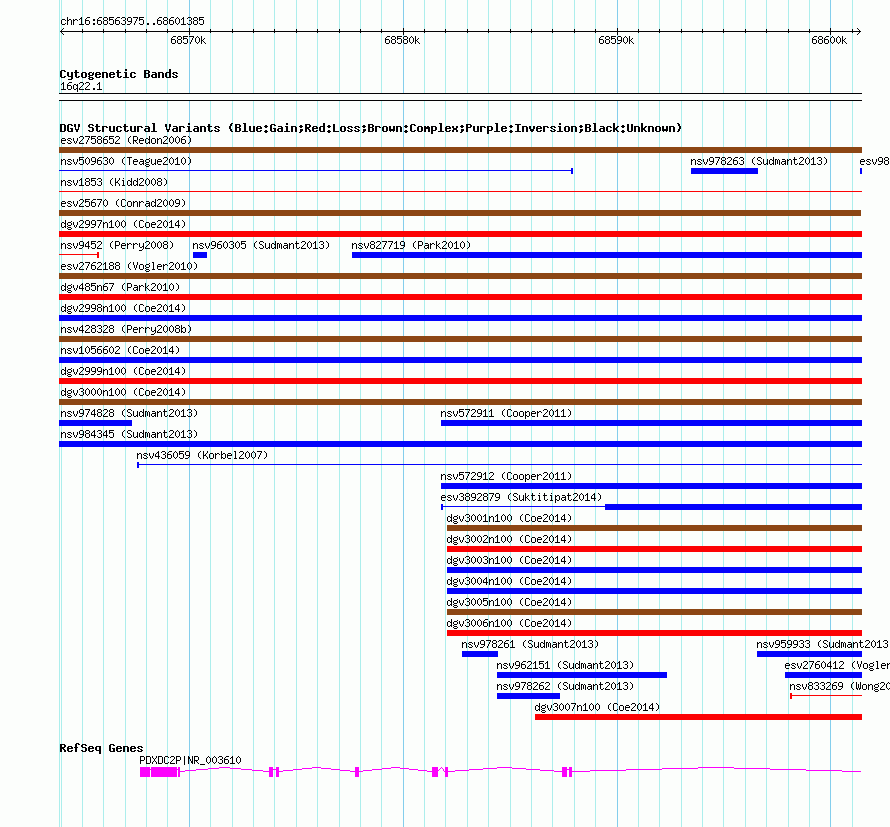Click the chr16:68563975..68601385 coordinate label

(132, 21)
